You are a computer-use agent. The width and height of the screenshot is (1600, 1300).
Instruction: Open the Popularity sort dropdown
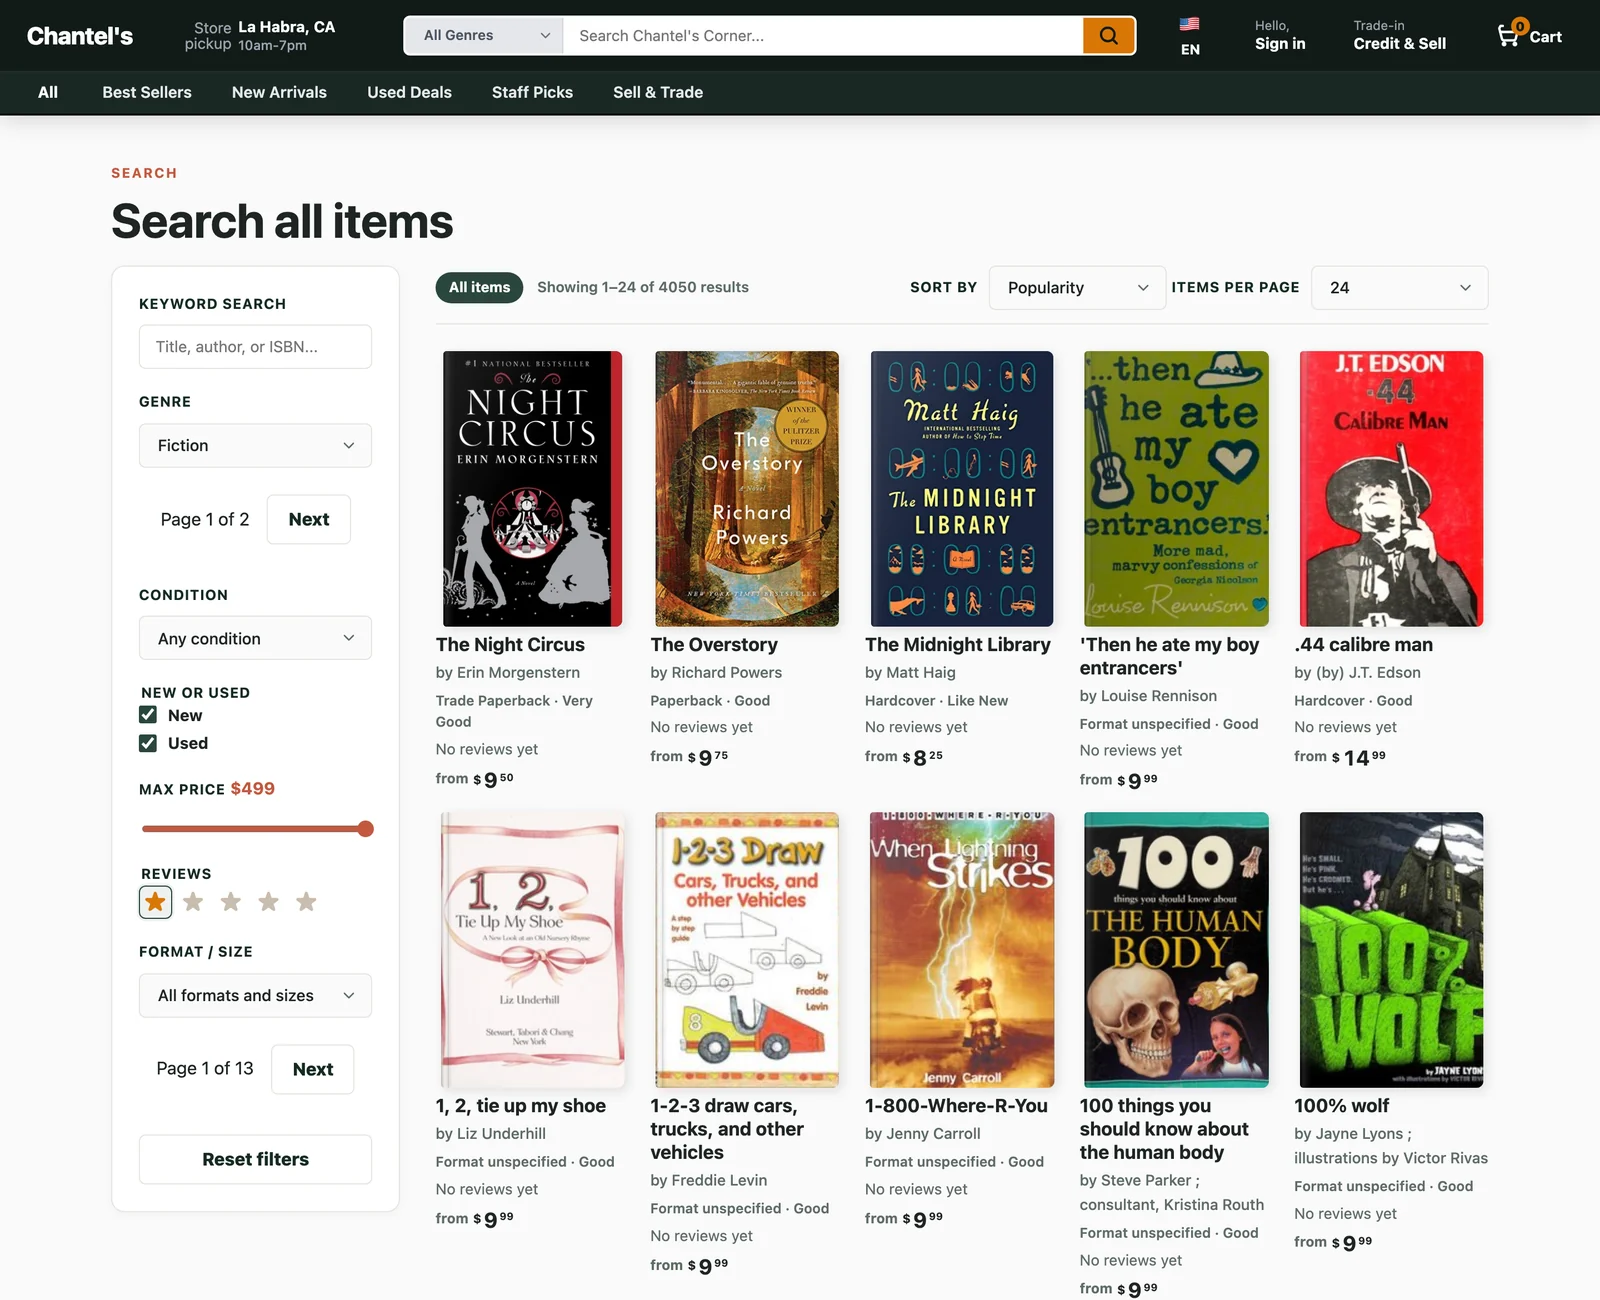click(1077, 288)
